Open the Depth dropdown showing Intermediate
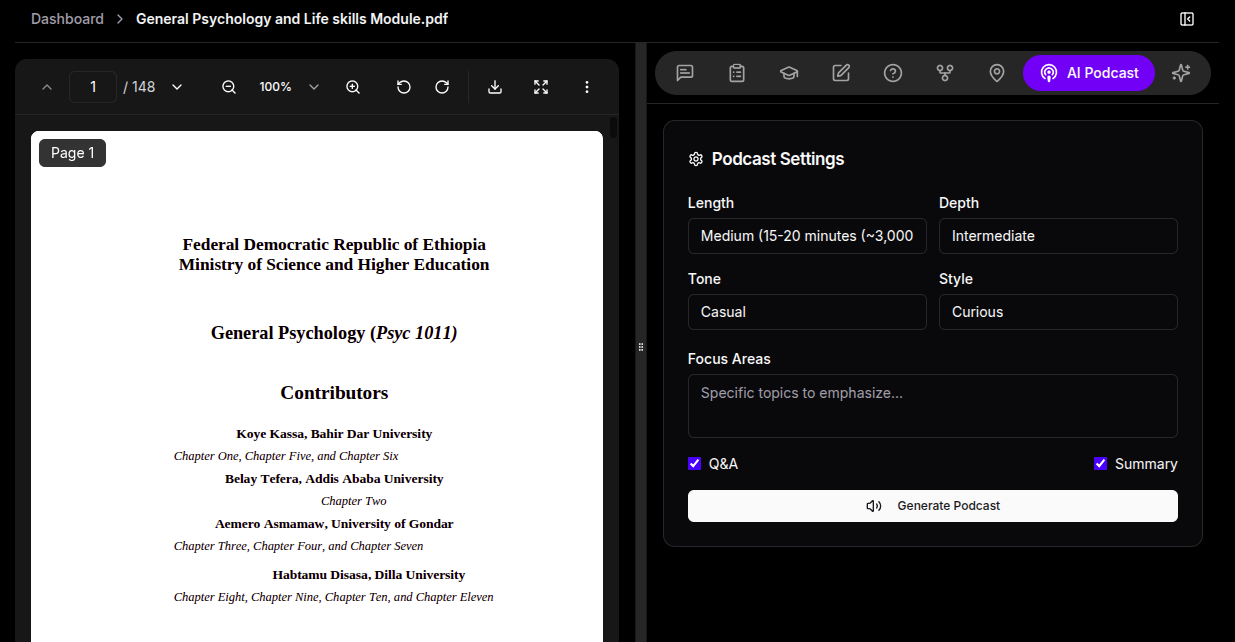1235x642 pixels. 1058,236
